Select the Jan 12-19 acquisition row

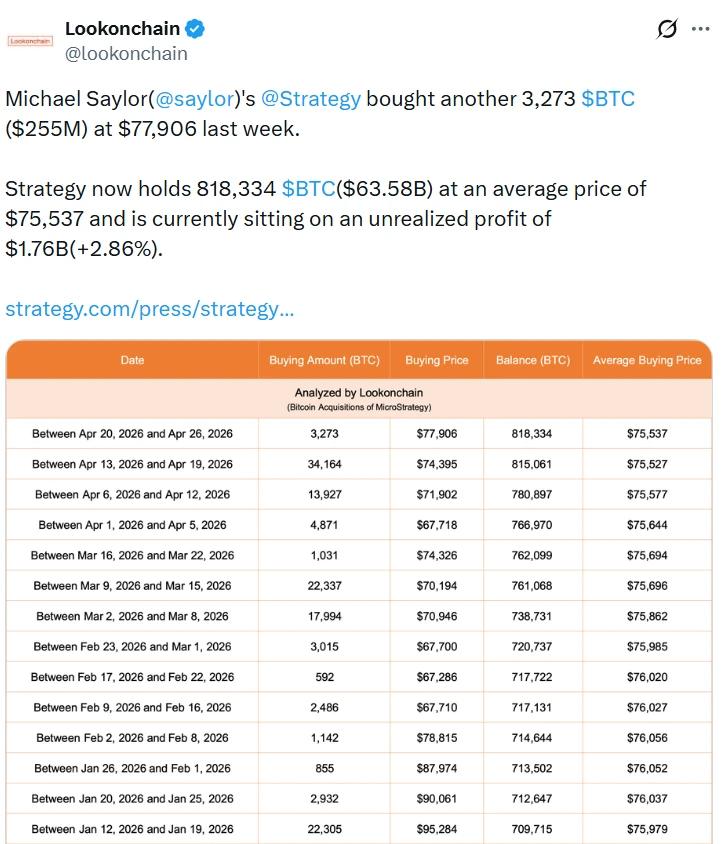(361, 829)
